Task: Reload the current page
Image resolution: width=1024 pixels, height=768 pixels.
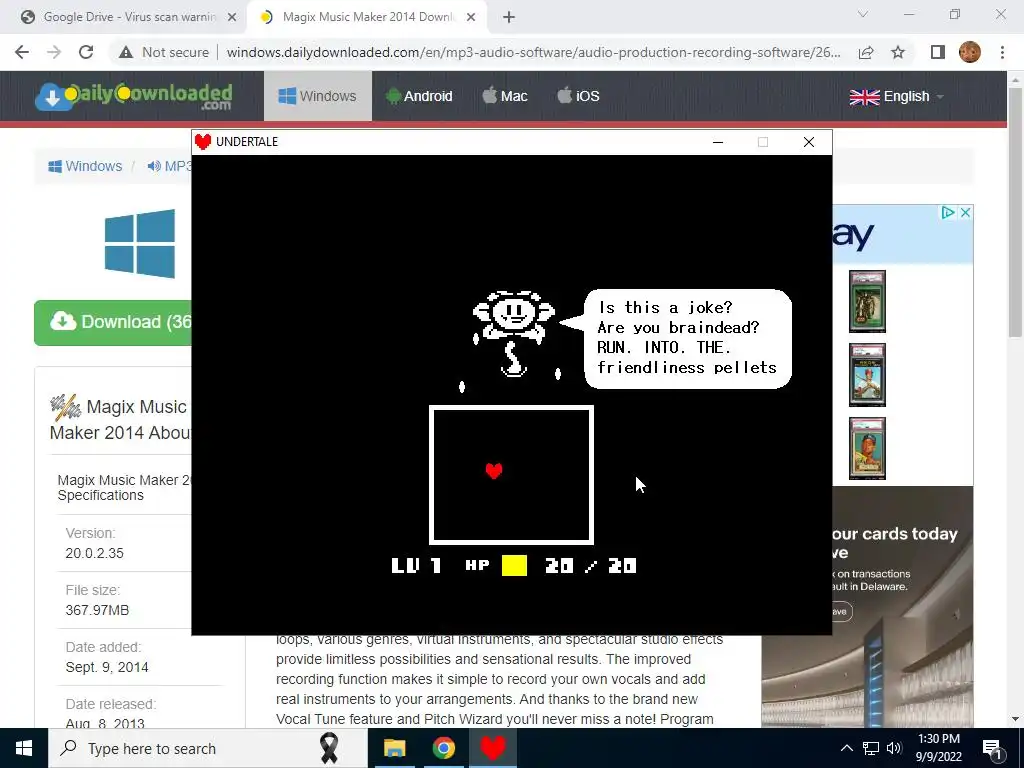Action: 86,52
